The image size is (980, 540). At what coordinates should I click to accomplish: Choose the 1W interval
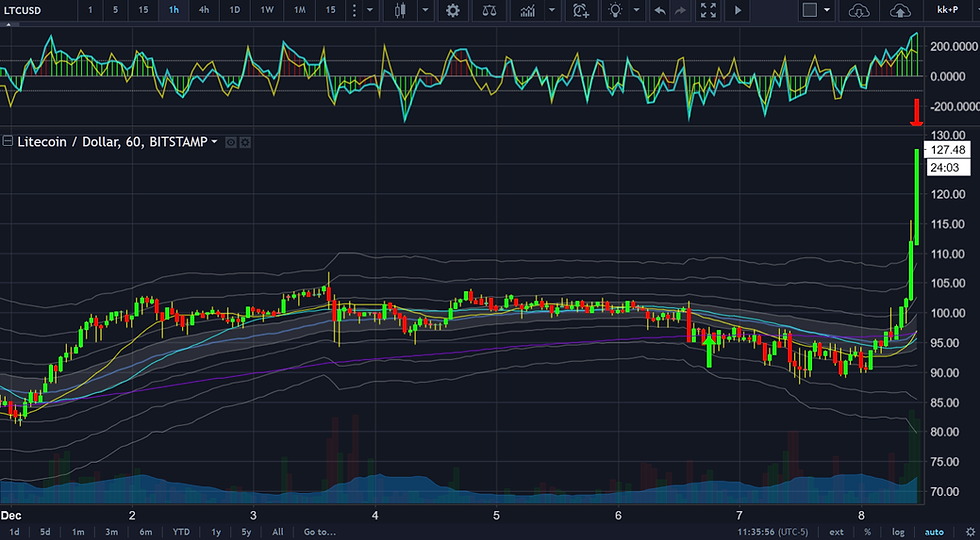[267, 10]
